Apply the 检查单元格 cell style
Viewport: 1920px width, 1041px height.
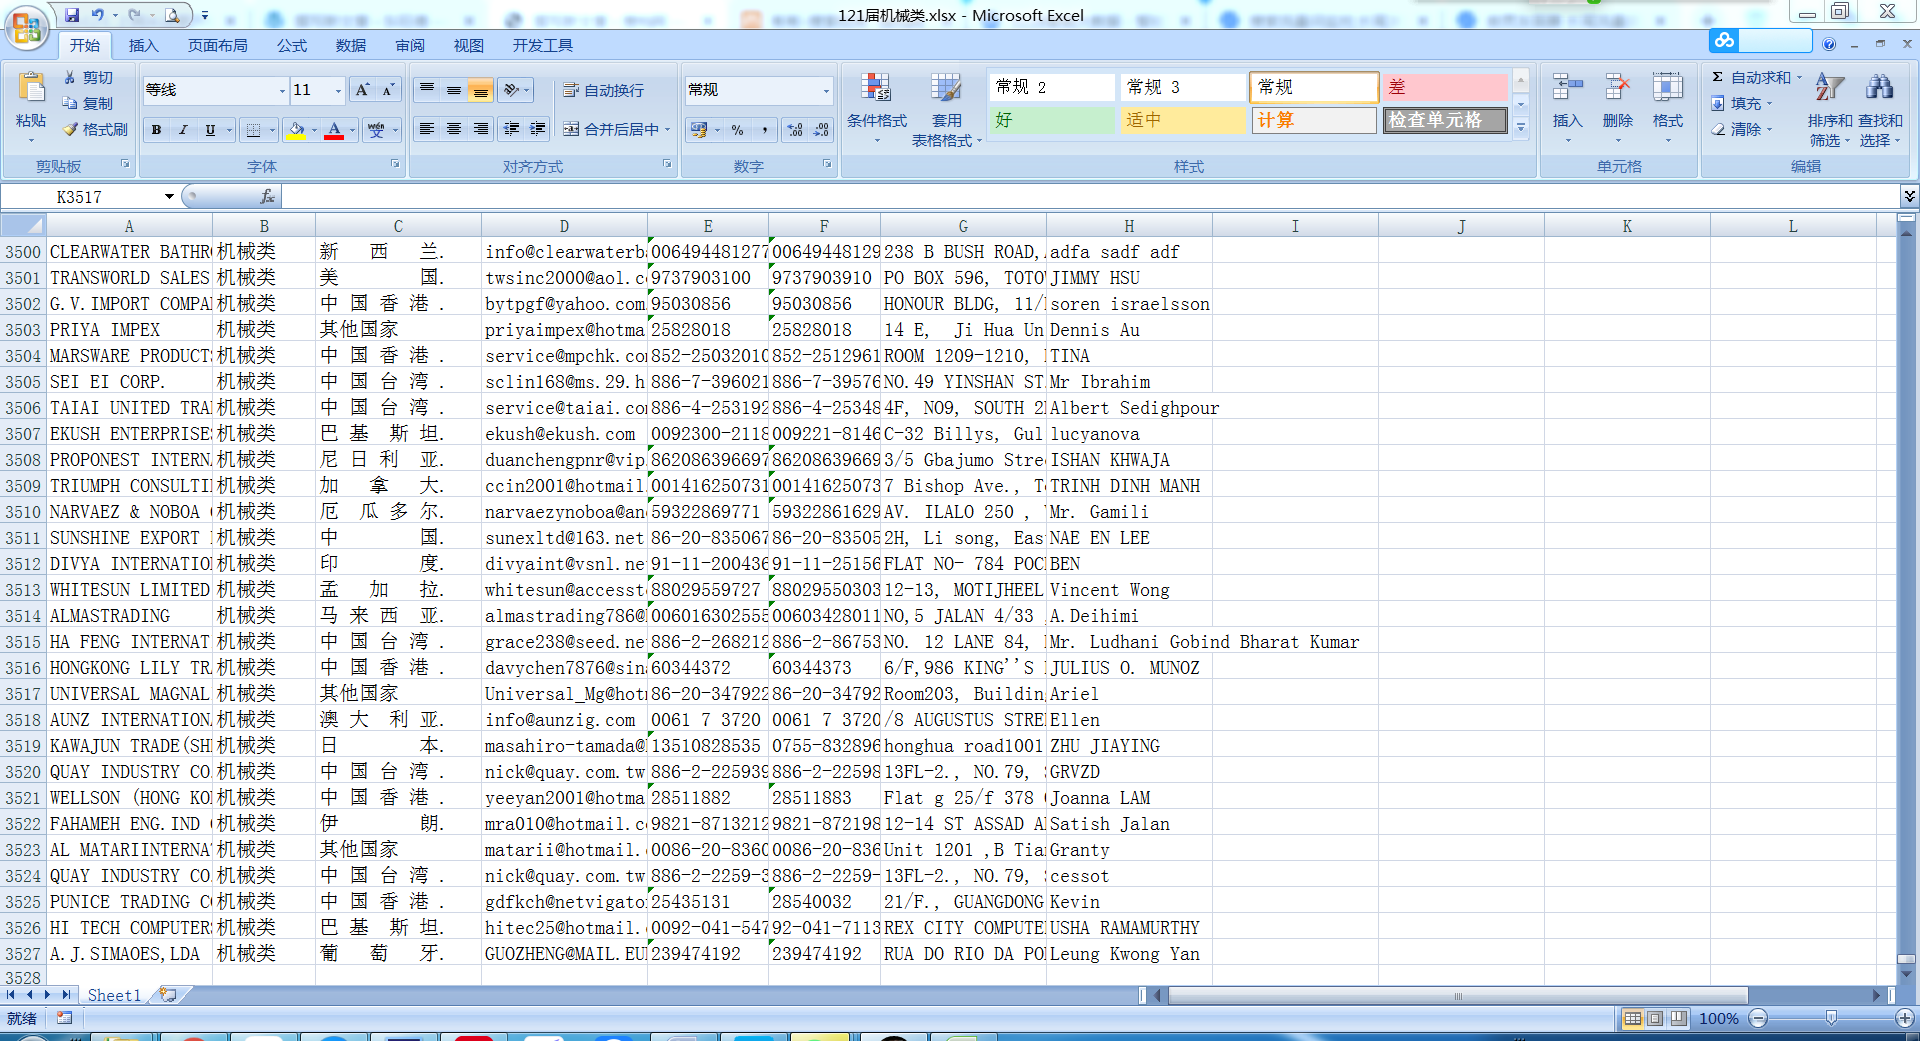pos(1445,120)
